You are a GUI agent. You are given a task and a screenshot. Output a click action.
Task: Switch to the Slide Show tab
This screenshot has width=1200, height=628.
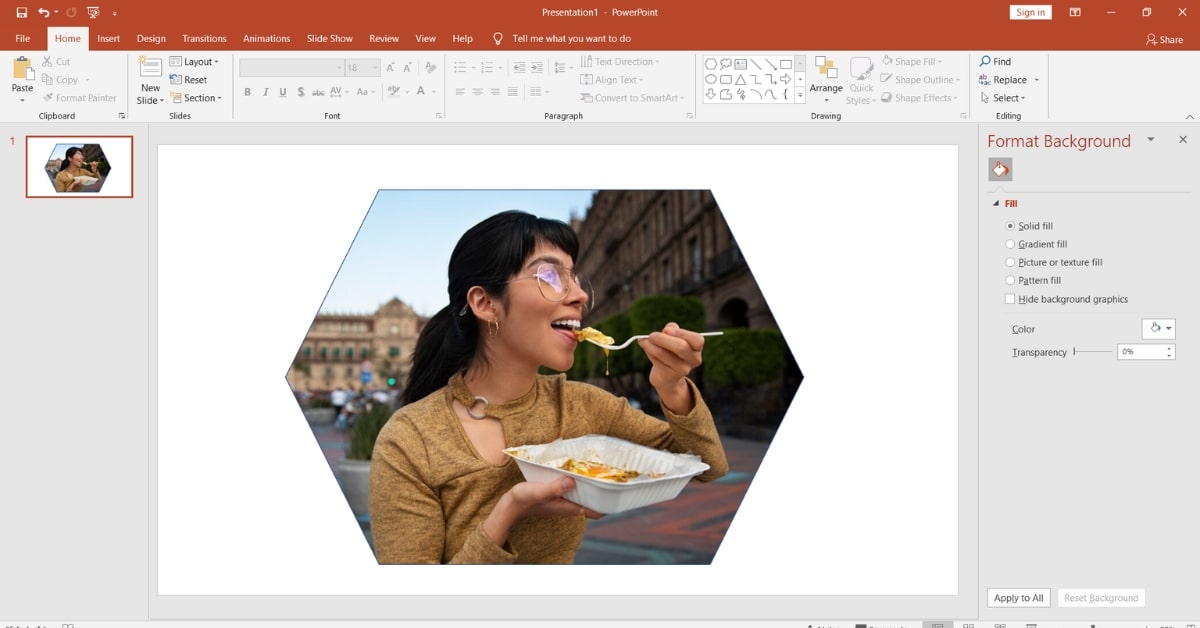point(329,39)
